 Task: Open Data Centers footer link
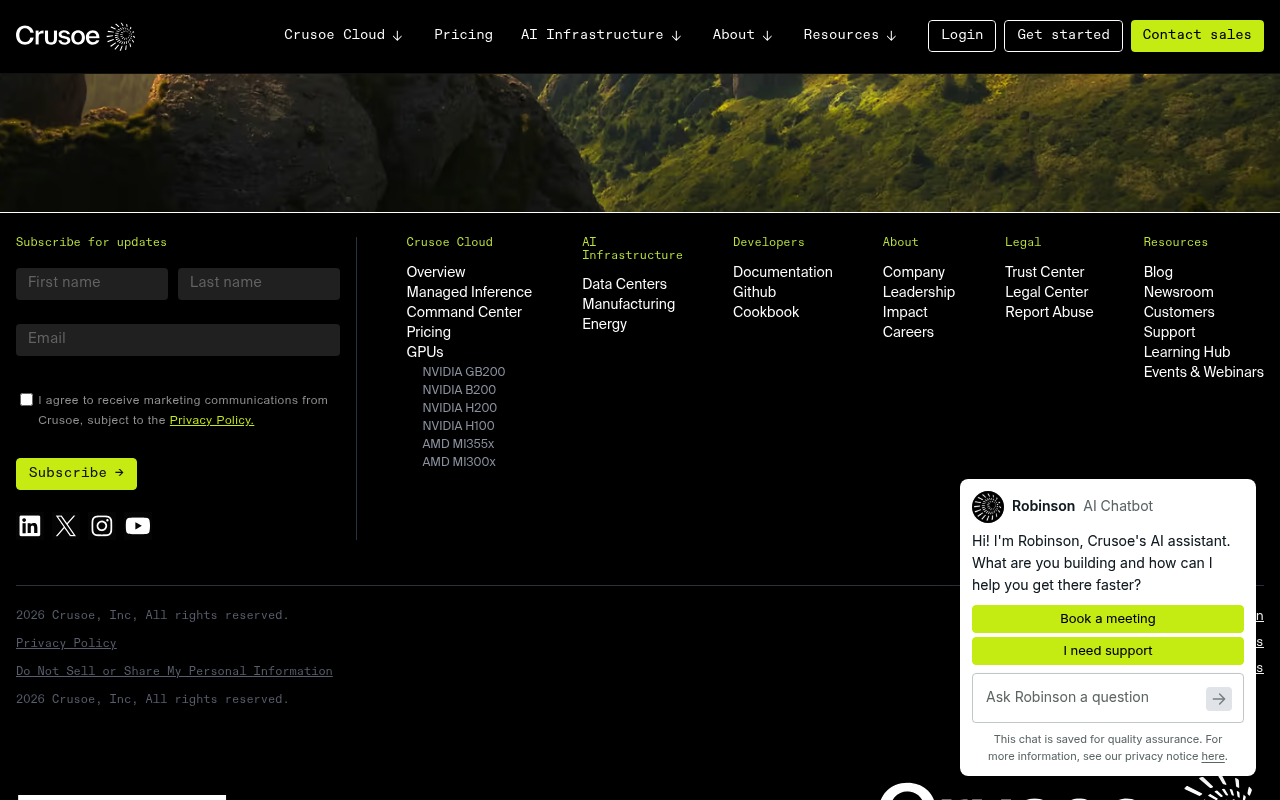624,284
